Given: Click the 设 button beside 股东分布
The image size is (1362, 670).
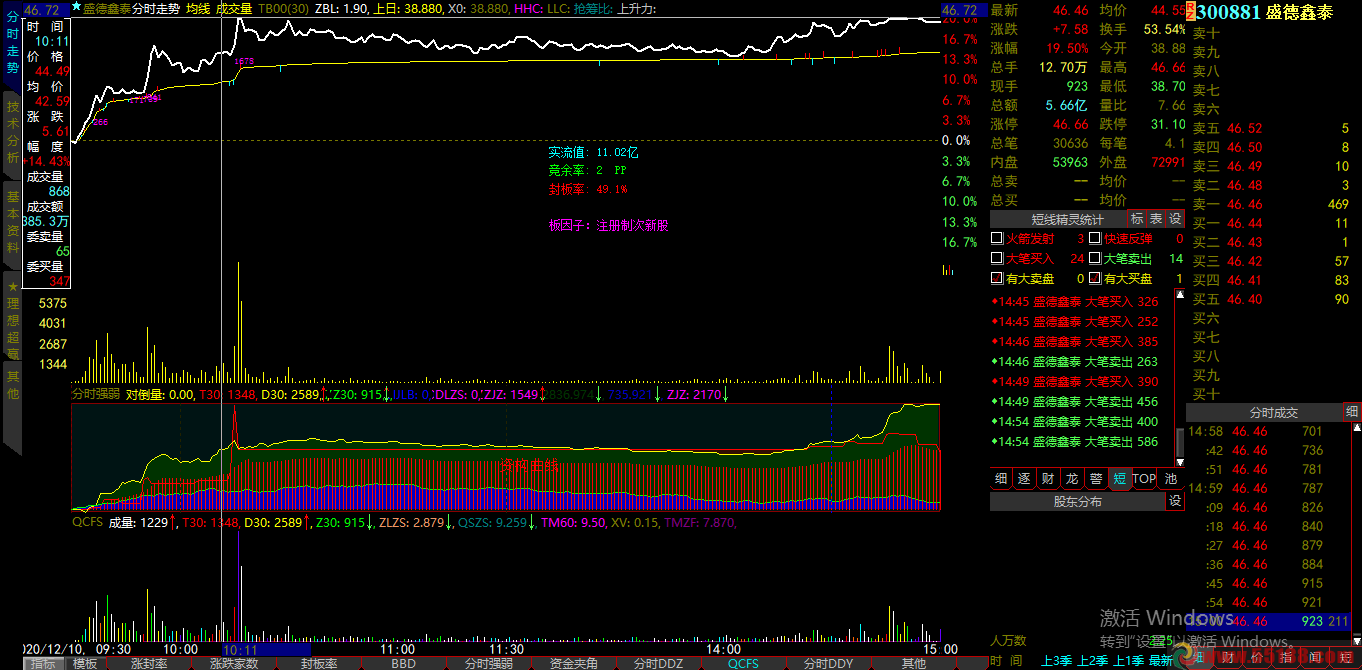Looking at the screenshot, I should (x=1176, y=501).
